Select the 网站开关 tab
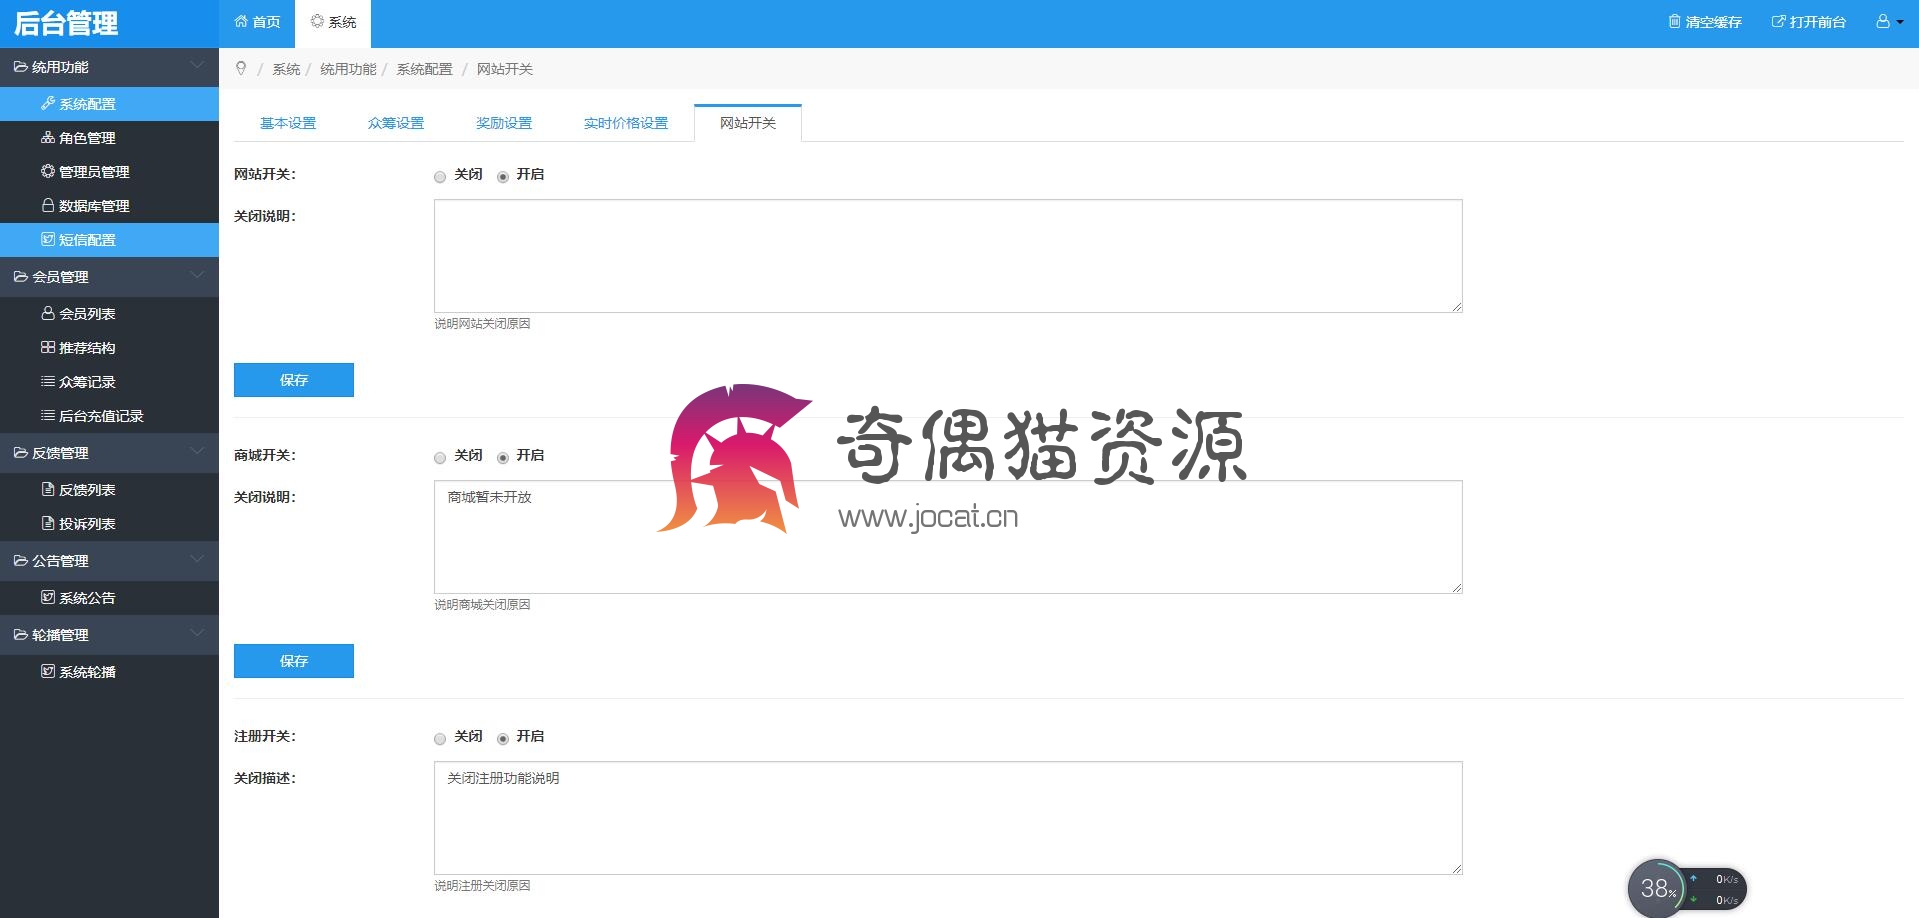This screenshot has width=1919, height=918. tap(748, 123)
